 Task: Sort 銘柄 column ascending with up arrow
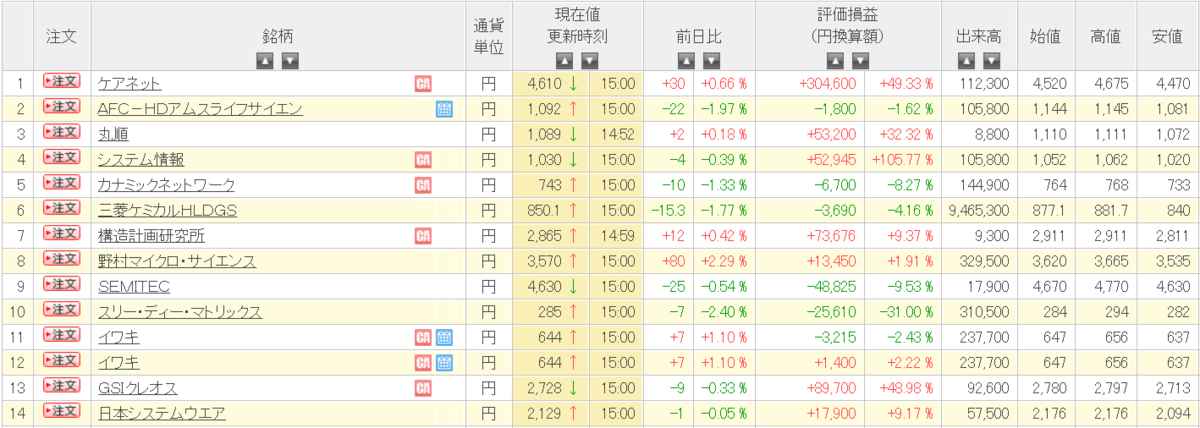265,60
